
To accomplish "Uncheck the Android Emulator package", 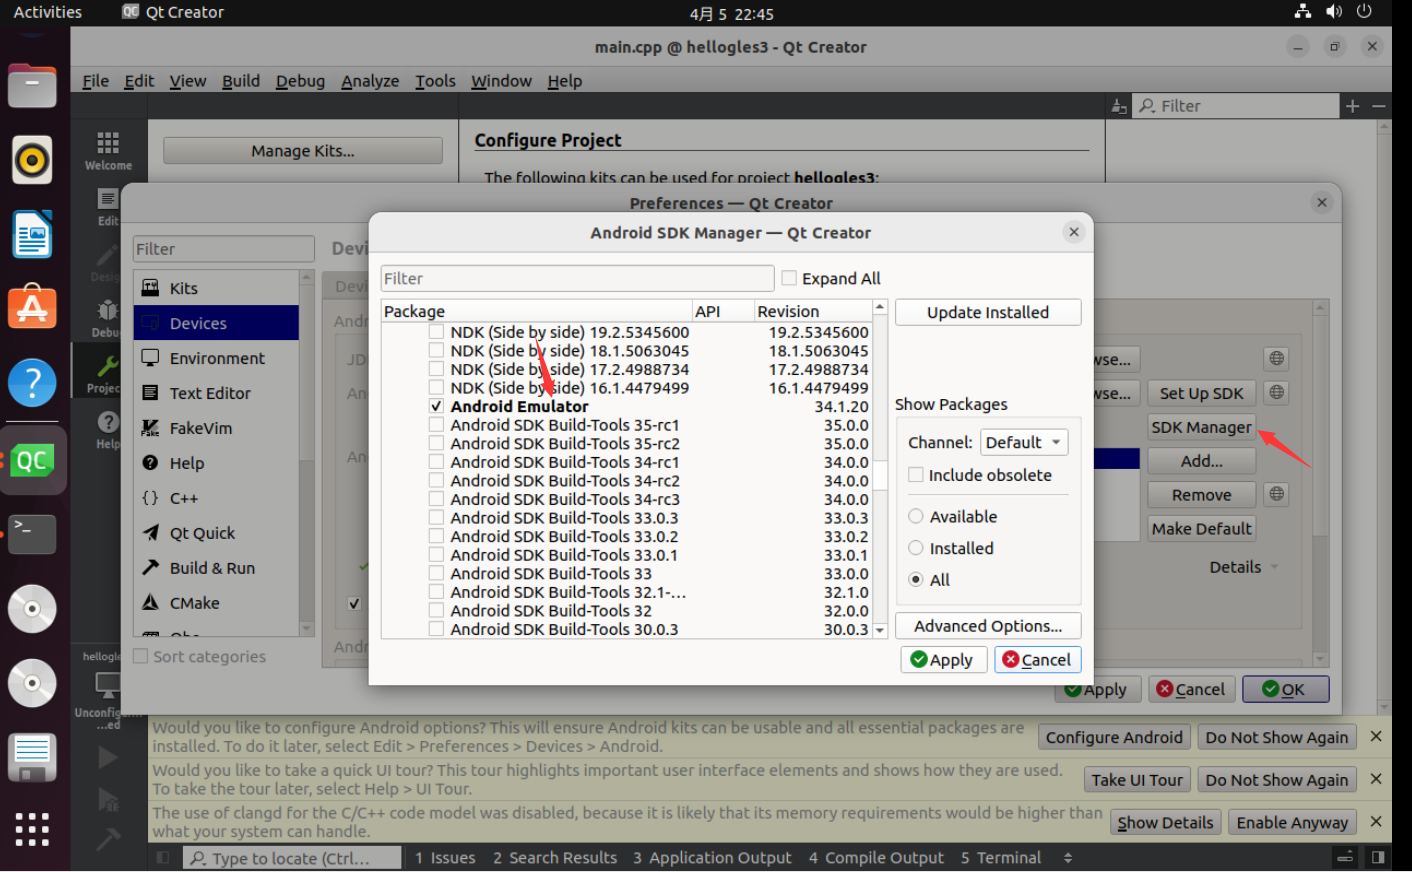I will pos(436,406).
